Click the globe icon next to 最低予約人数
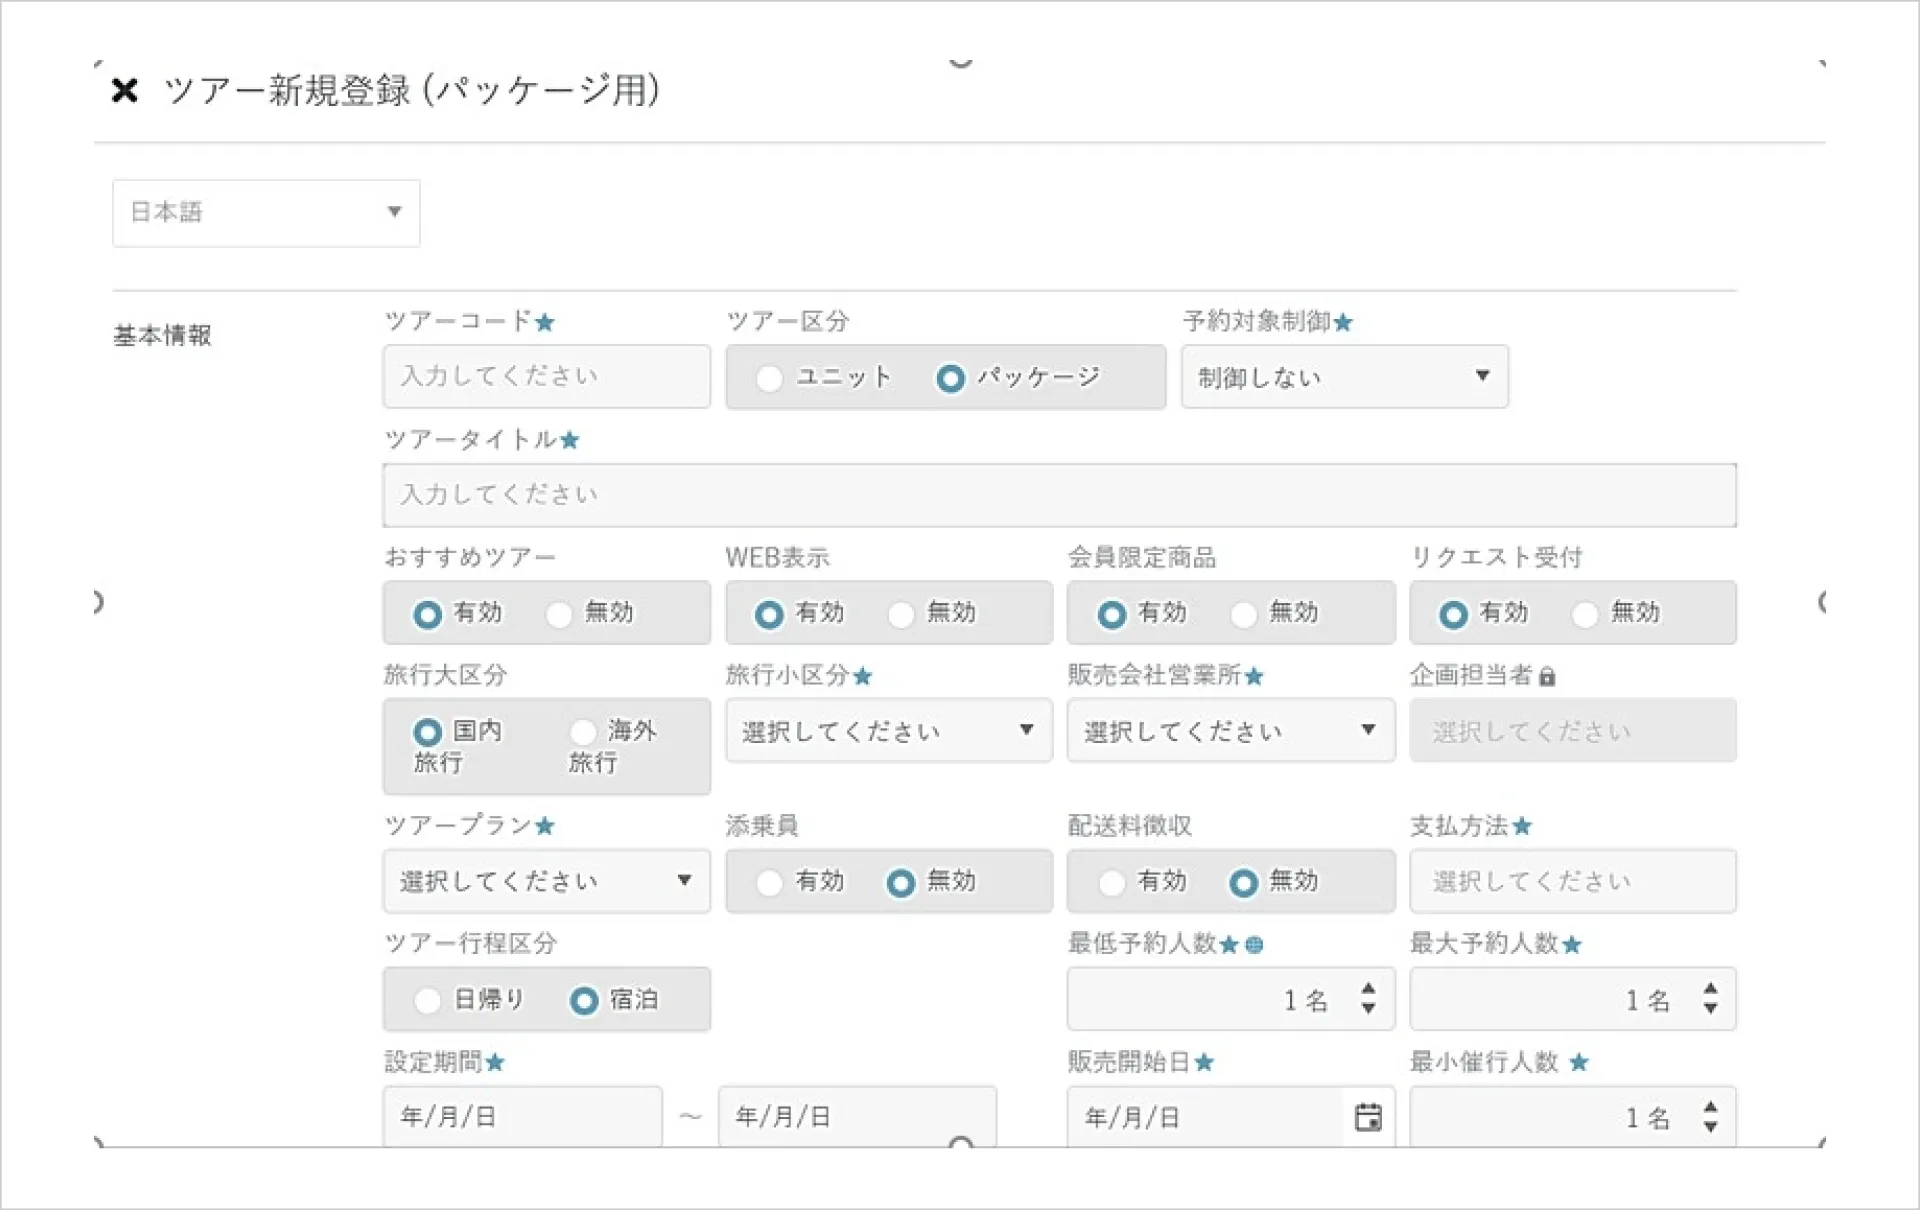The height and width of the screenshot is (1210, 1920). pos(1254,944)
